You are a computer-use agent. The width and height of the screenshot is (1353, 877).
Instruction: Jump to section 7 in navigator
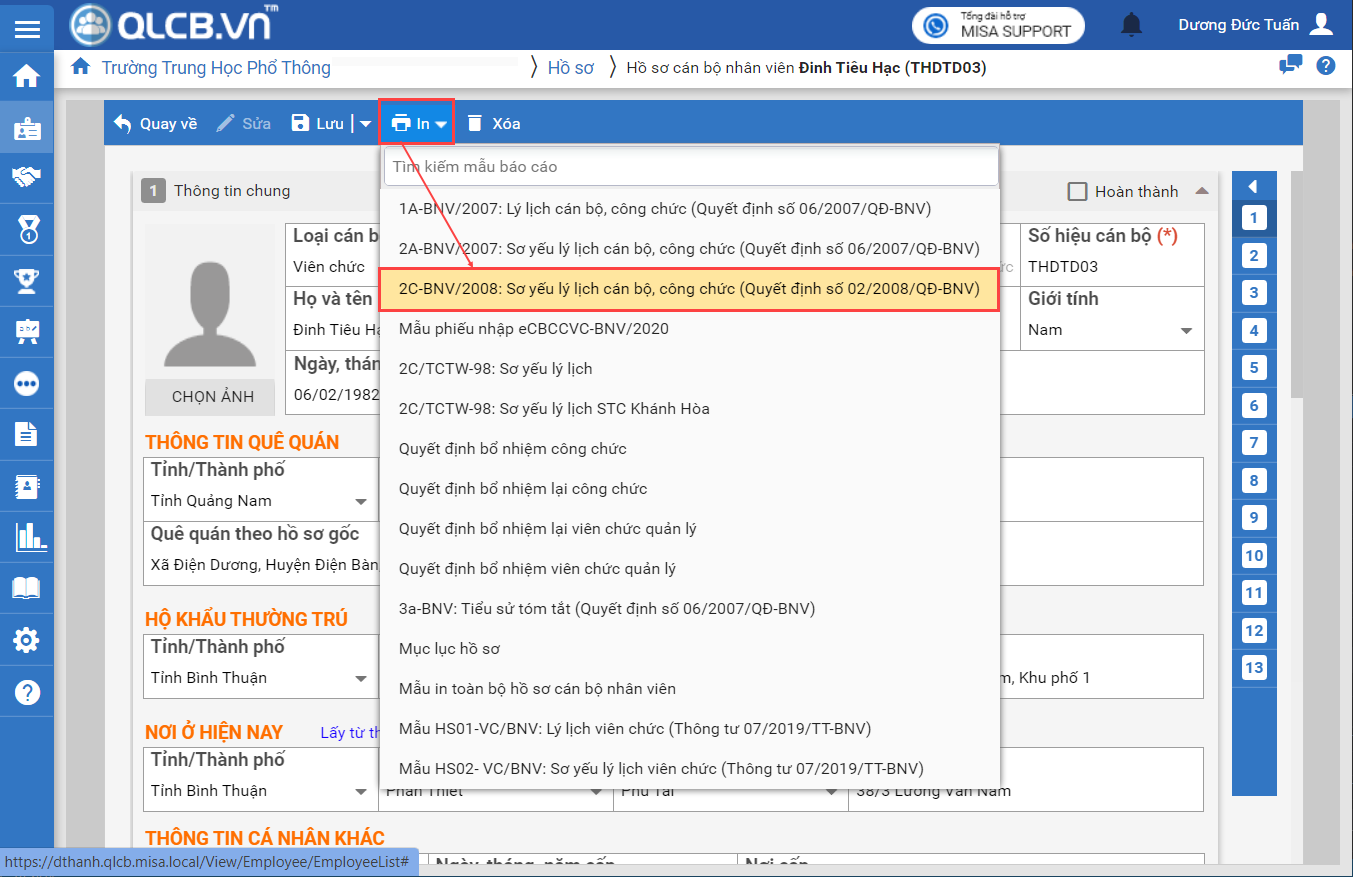(x=1253, y=443)
